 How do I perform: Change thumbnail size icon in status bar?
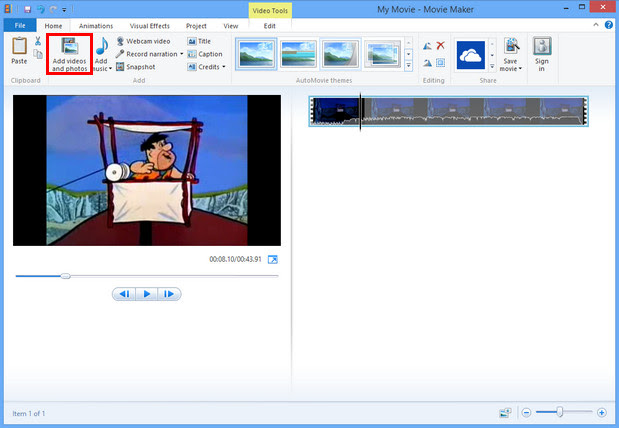tap(505, 413)
